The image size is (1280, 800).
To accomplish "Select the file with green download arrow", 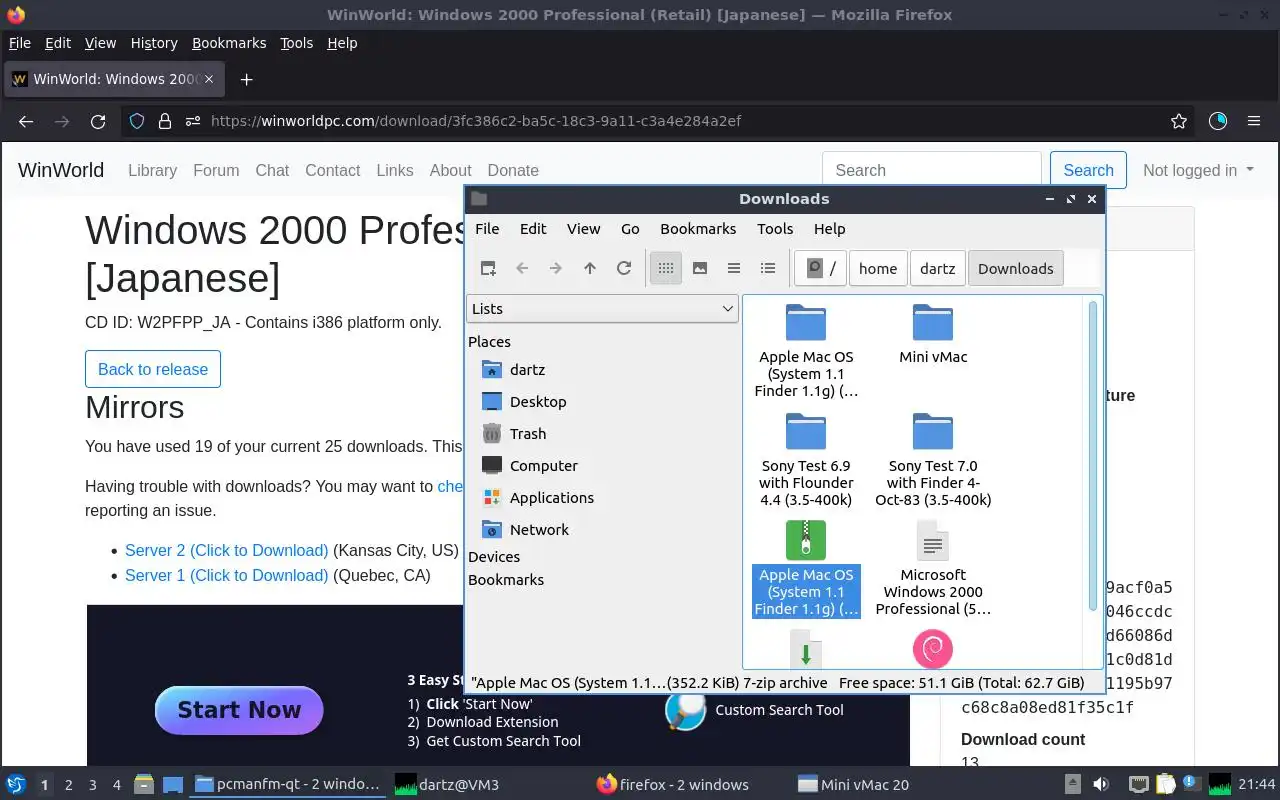I will pos(806,650).
